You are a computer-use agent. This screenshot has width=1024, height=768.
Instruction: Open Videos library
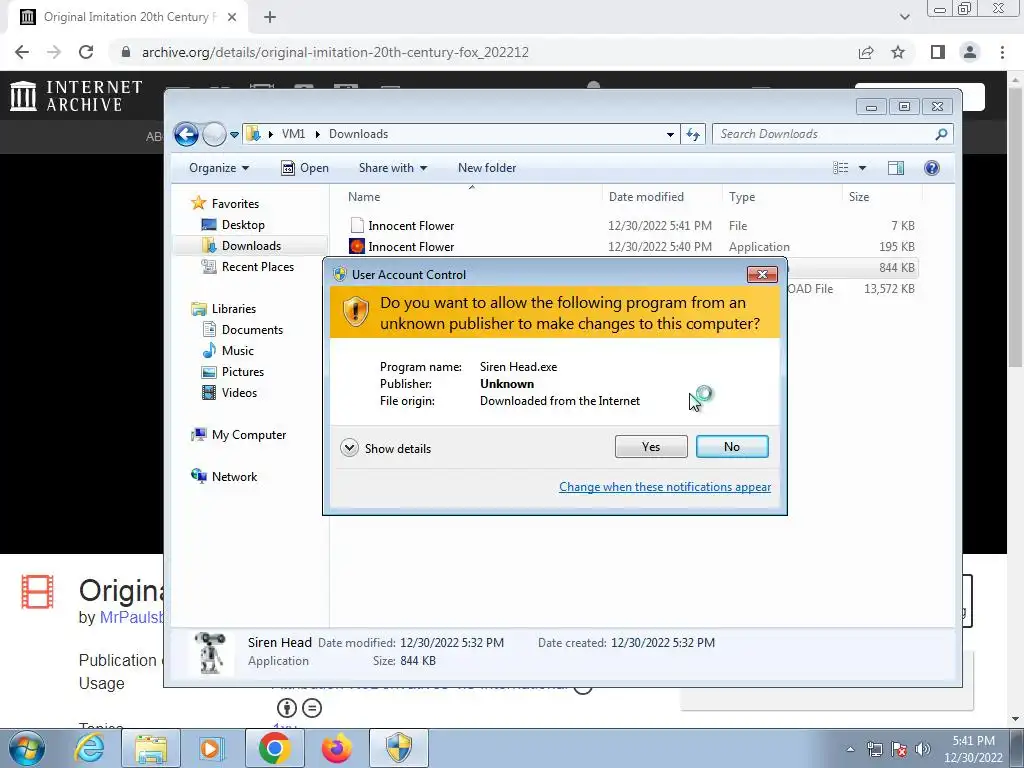(229, 392)
